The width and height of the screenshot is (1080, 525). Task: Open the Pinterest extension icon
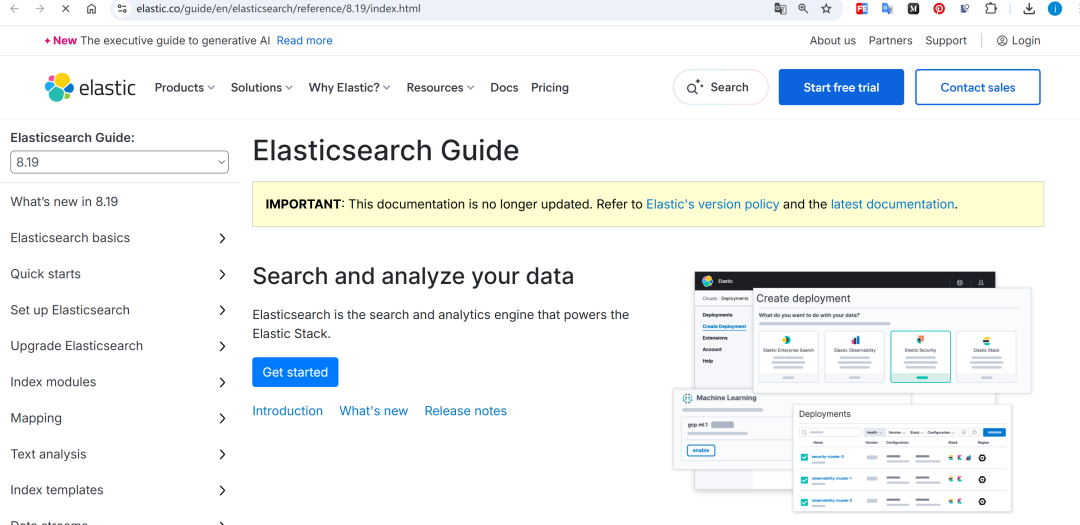pos(939,9)
